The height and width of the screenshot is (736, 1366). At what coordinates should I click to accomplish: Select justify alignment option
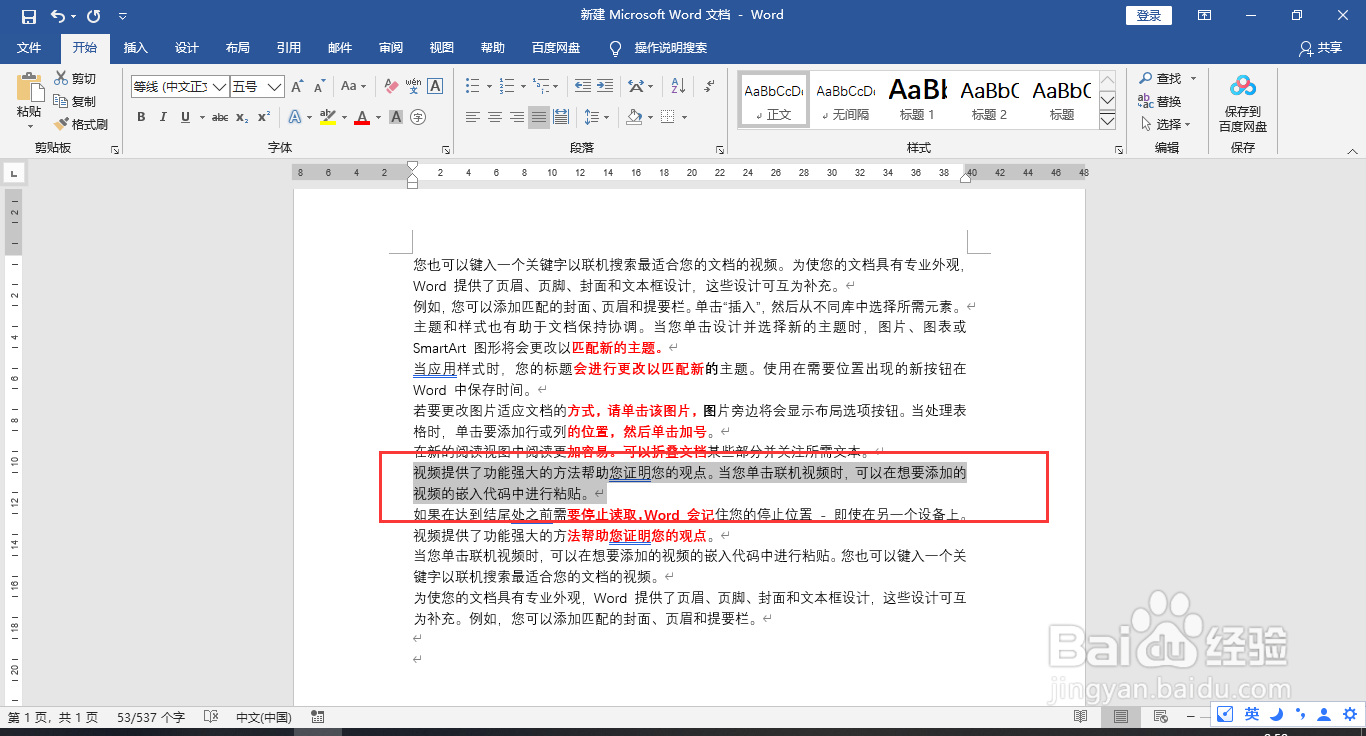coord(539,117)
